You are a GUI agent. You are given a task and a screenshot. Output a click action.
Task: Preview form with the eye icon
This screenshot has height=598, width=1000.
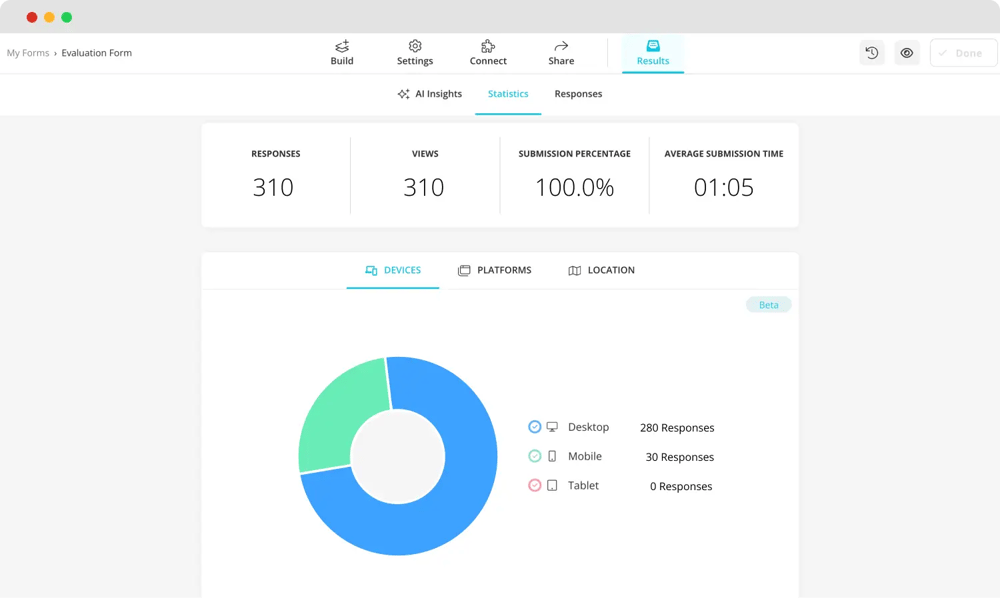(907, 53)
